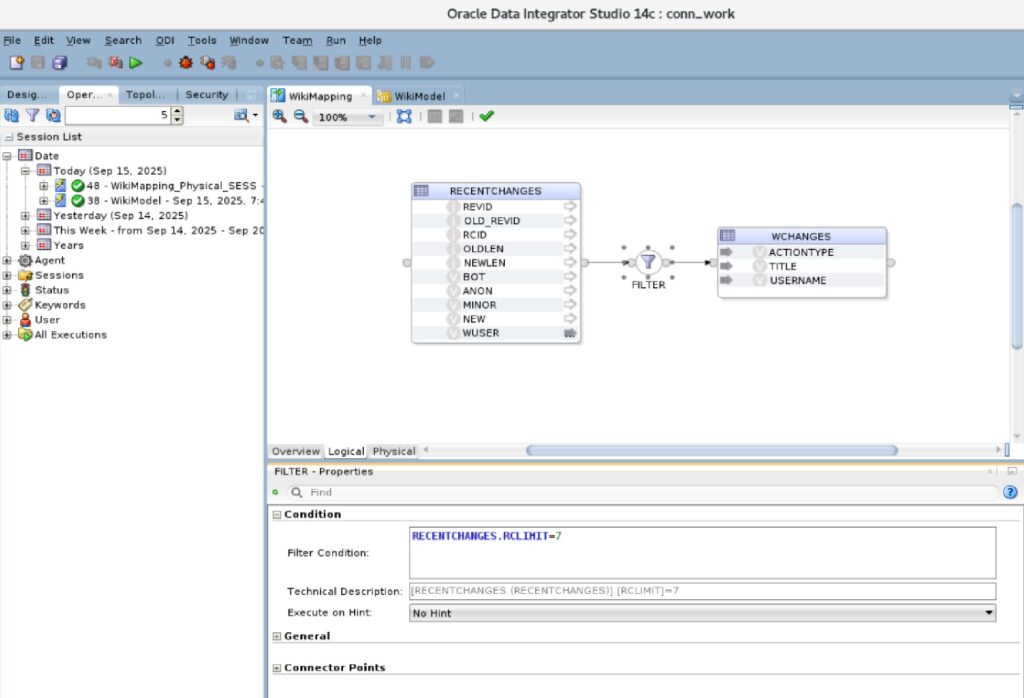Select the USERNAME attribute in WCHANGES
This screenshot has width=1024, height=698.
pos(797,280)
